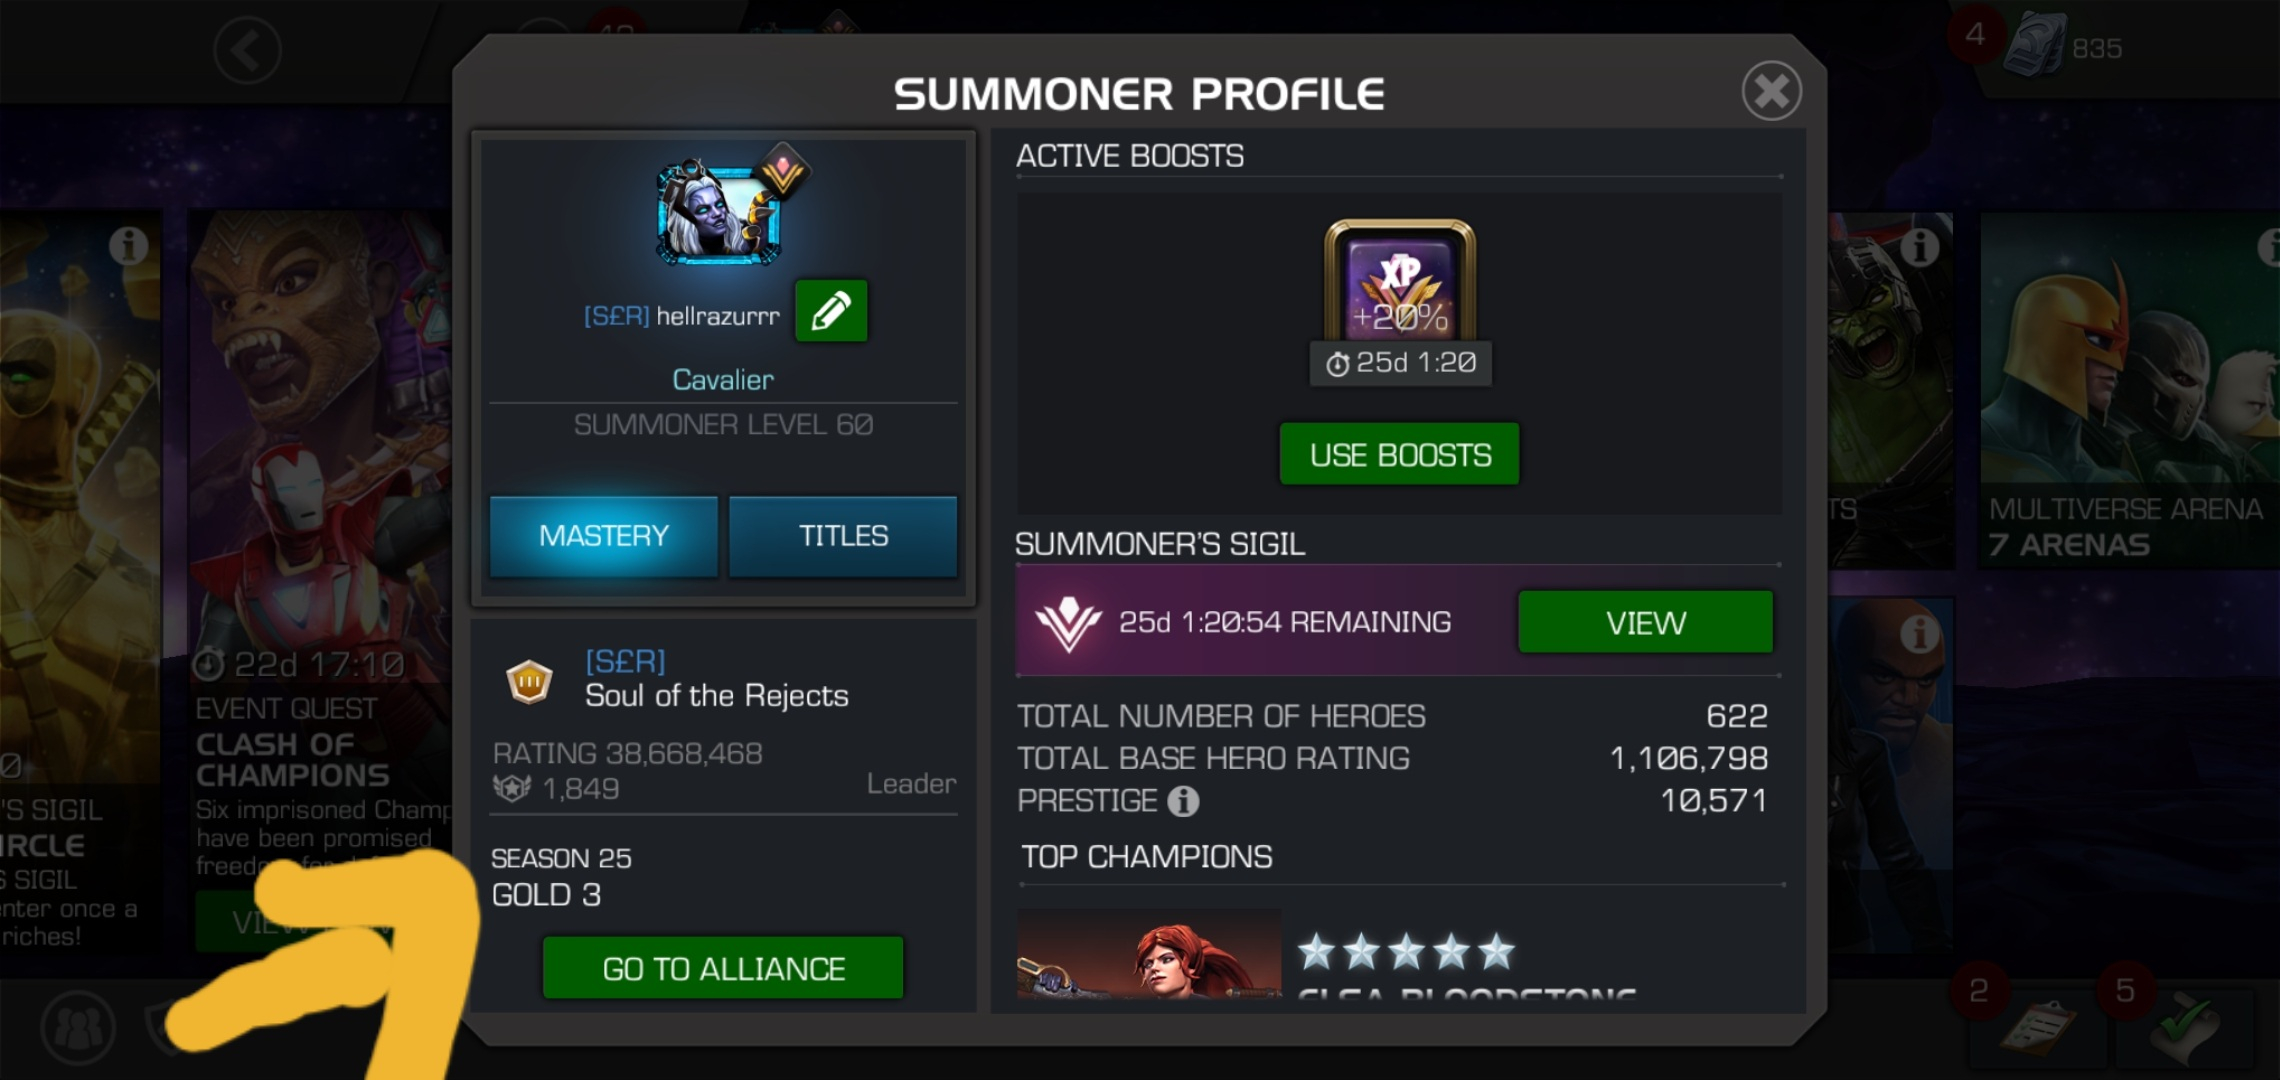Select the five-star top champion portrait
The width and height of the screenshot is (2280, 1080).
click(x=1149, y=953)
